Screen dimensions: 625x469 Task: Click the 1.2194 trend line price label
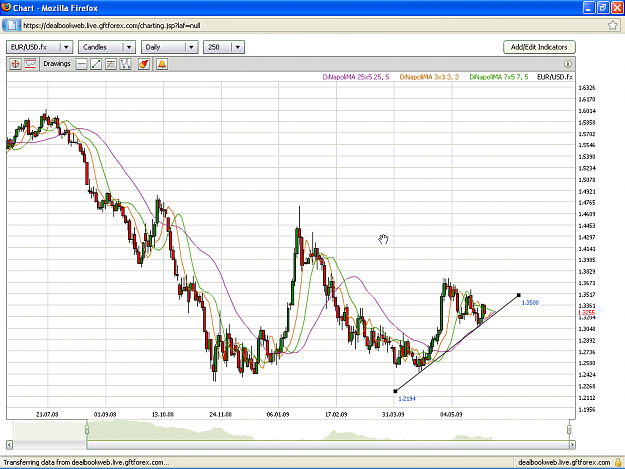coord(407,398)
